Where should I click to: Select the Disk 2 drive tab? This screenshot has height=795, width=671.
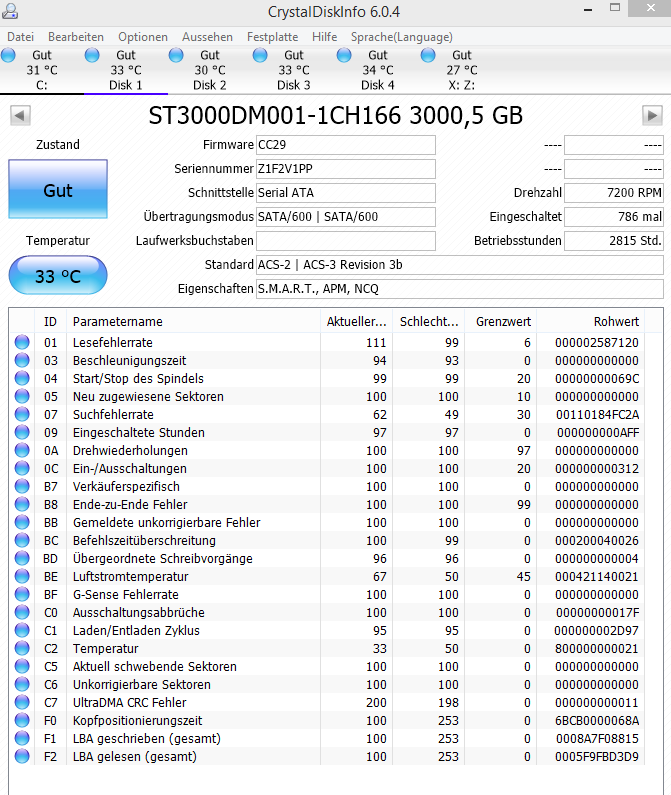point(210,70)
